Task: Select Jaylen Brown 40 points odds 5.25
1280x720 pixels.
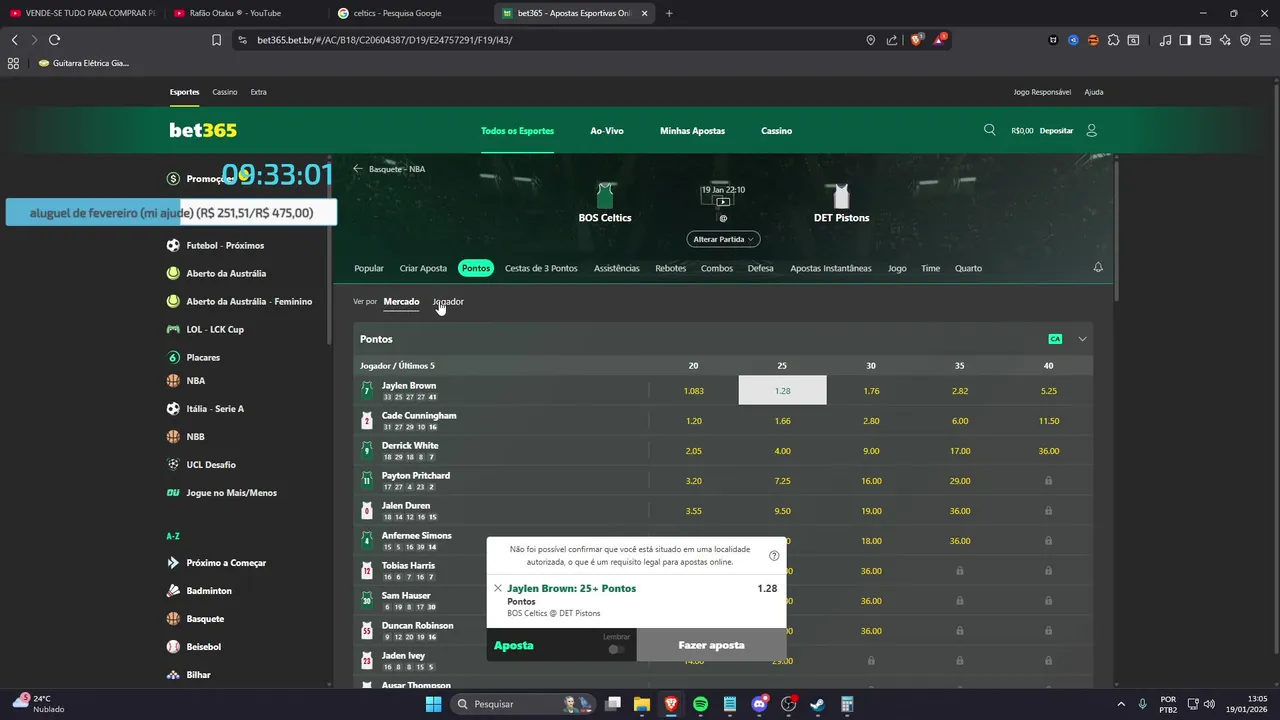Action: point(1048,391)
